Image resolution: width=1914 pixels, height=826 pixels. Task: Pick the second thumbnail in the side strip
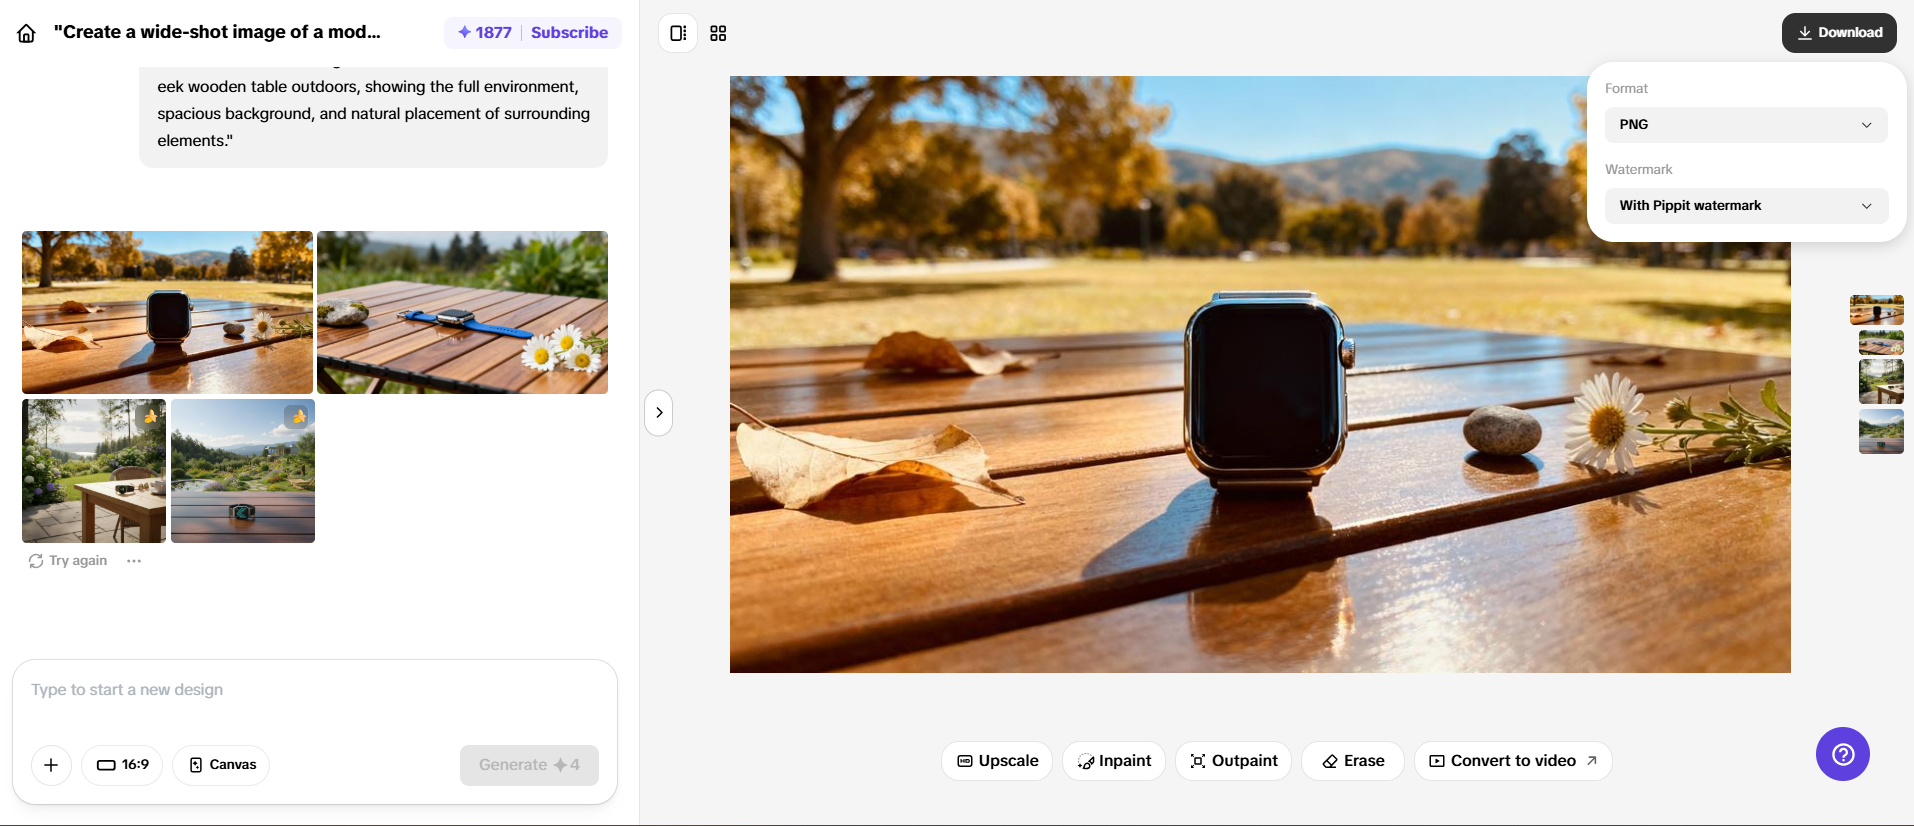click(1881, 343)
